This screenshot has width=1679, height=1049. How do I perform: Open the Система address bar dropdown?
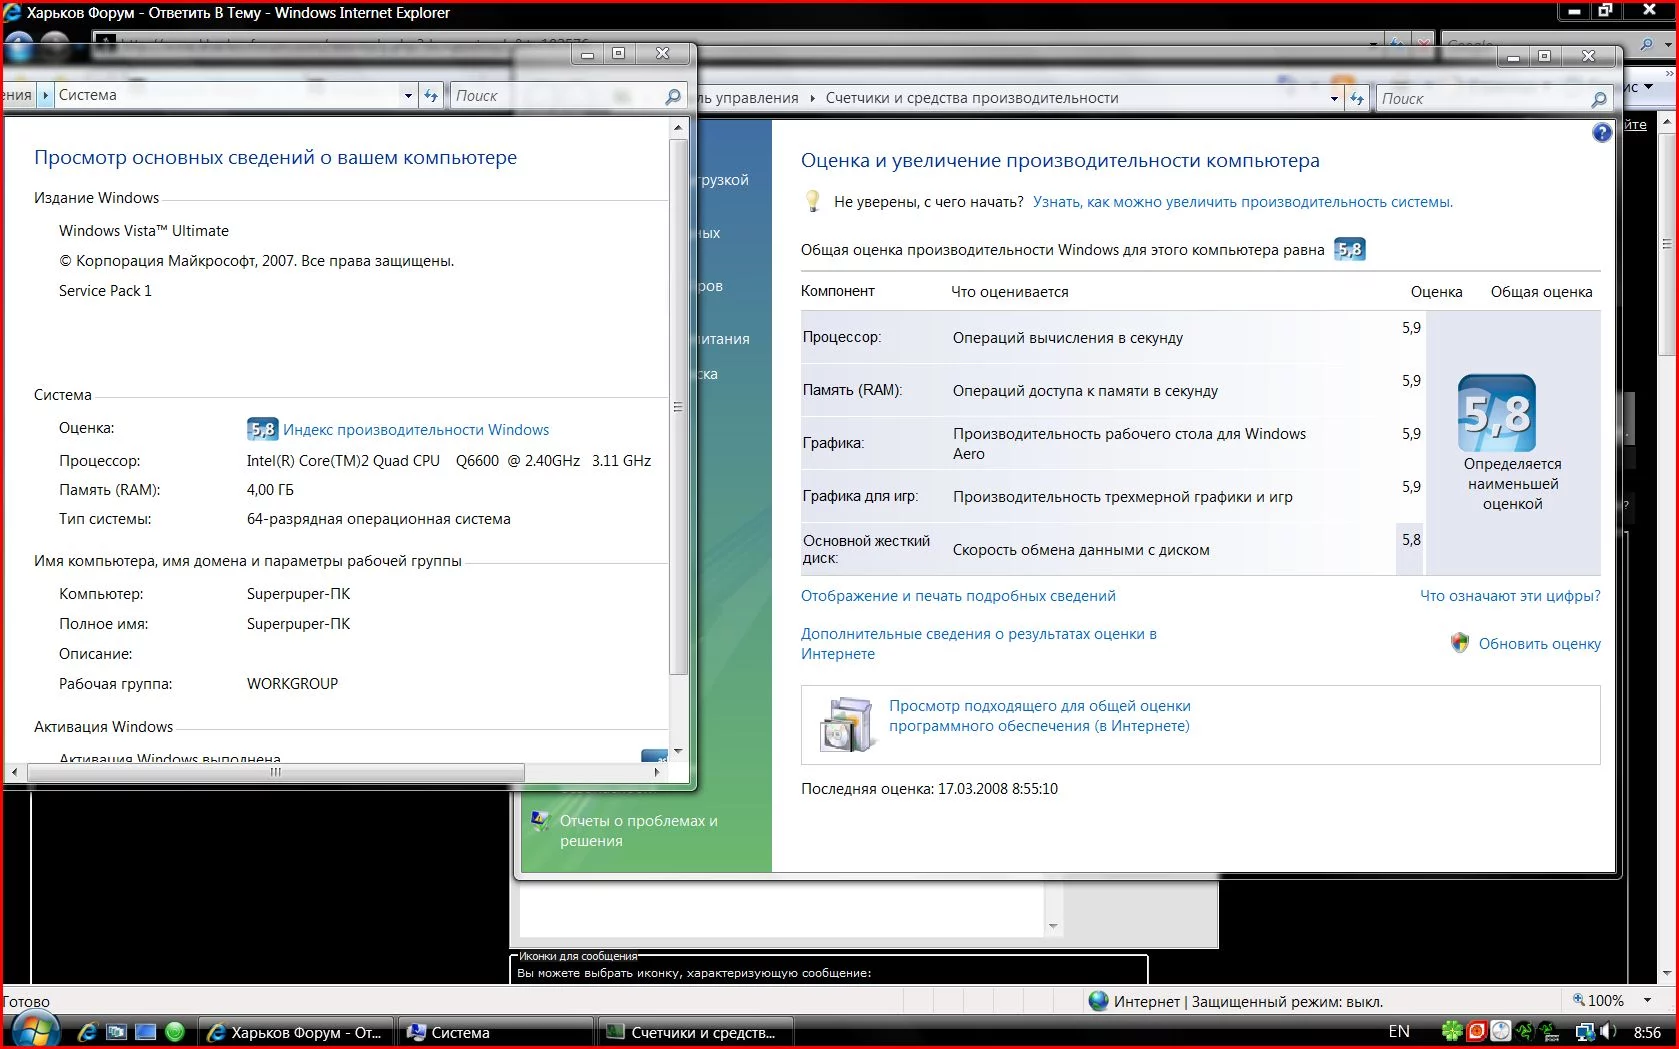[x=408, y=96]
